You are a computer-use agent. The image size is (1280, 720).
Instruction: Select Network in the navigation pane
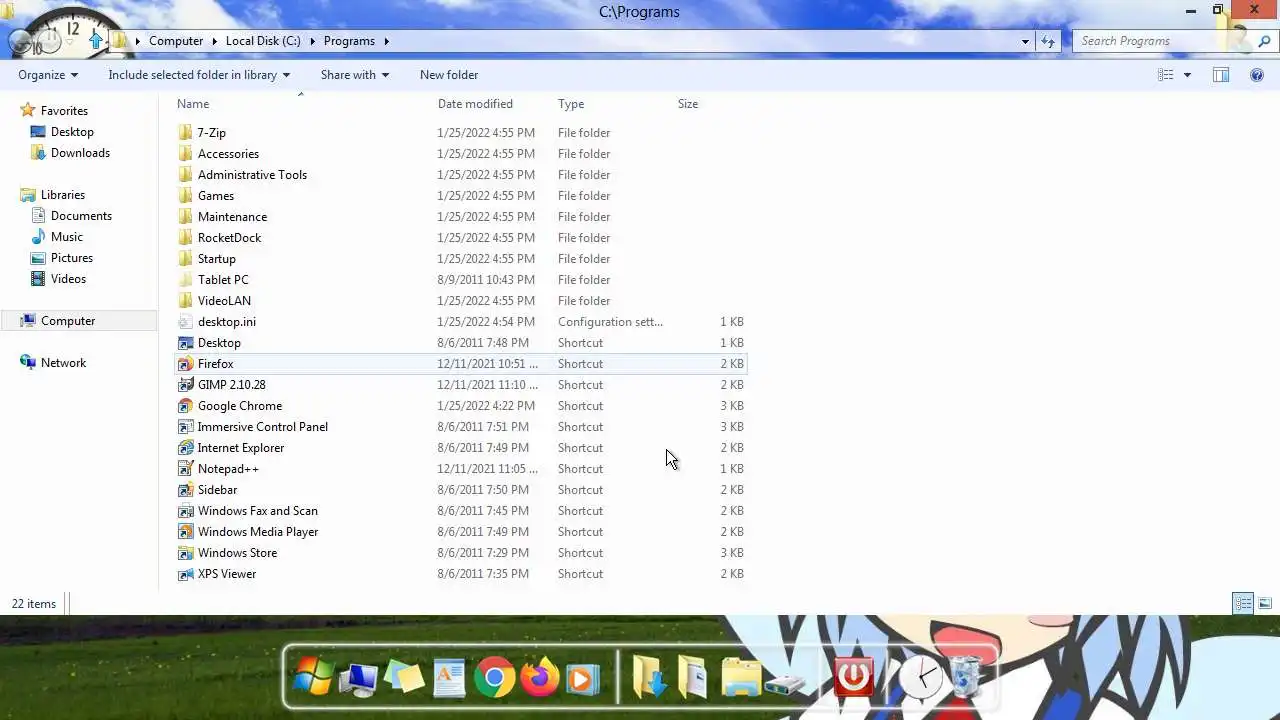pyautogui.click(x=63, y=363)
